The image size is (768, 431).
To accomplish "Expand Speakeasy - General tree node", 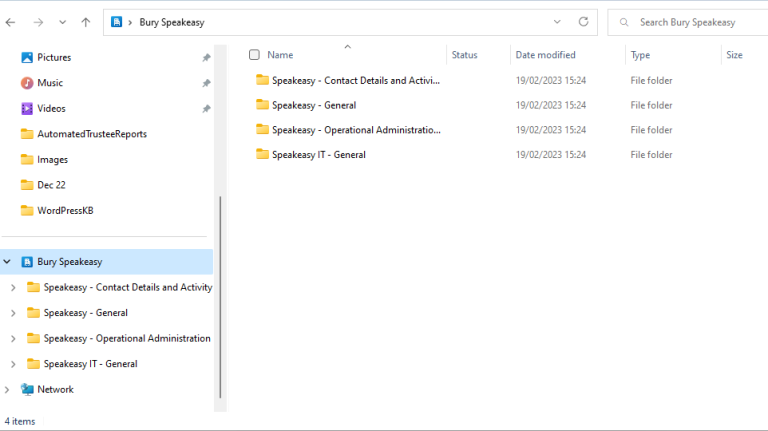I will pyautogui.click(x=13, y=313).
